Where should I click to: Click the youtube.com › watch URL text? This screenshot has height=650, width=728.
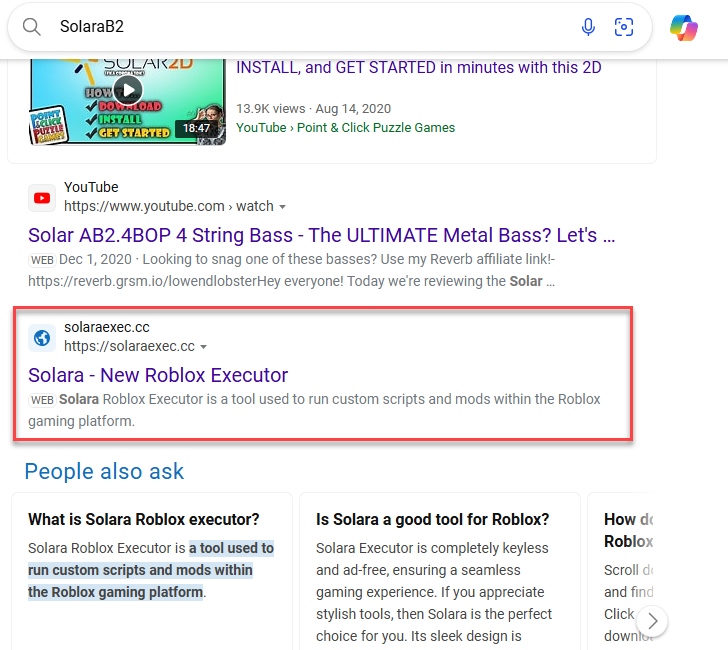[168, 207]
